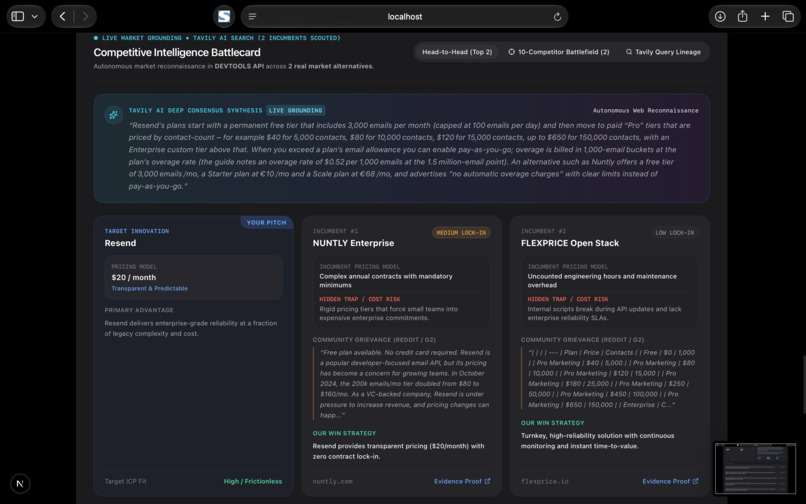Click OUR WIN STRATEGY heading in NUNTLY card
Screen dimensions: 806x504
[344, 433]
